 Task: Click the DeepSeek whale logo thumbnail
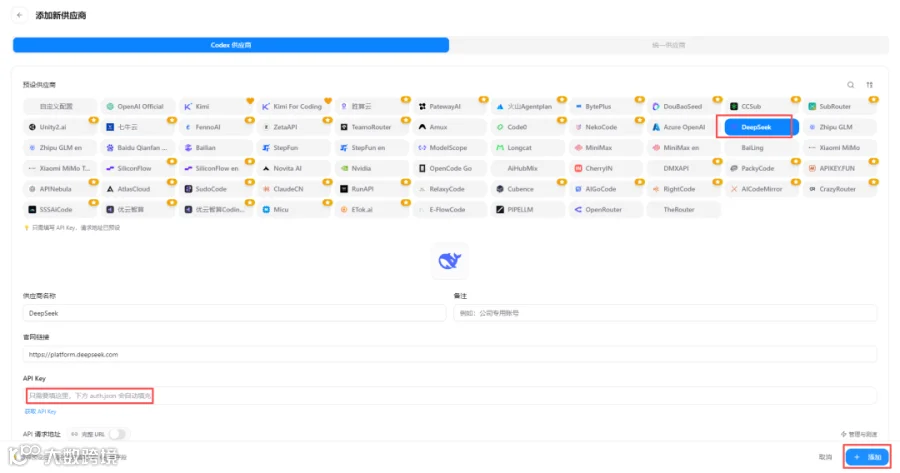450,261
